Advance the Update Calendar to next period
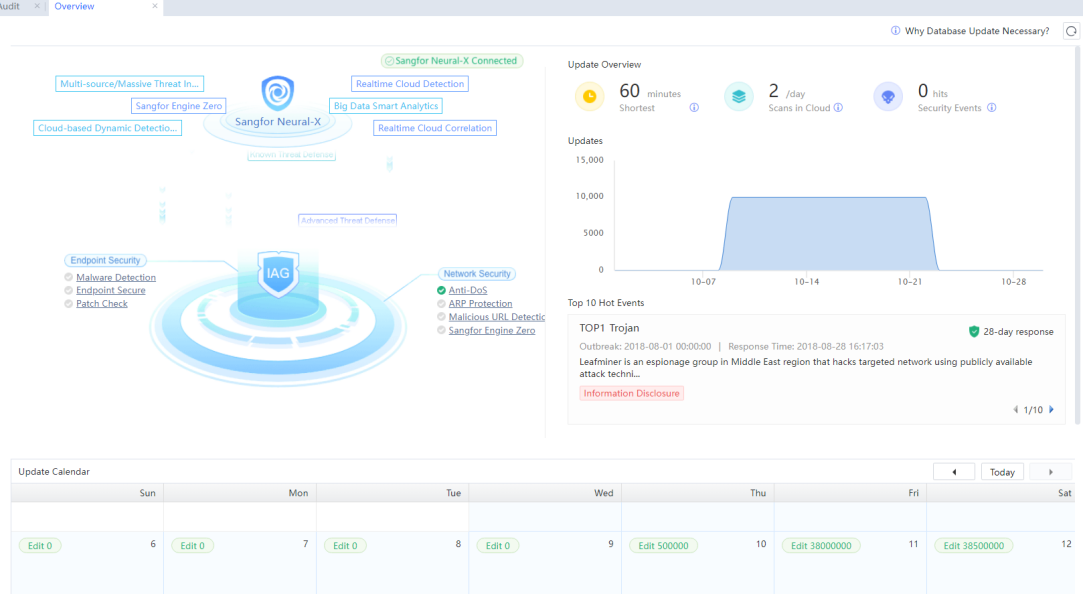Screen dimensions: 1083x594 click(x=1050, y=472)
